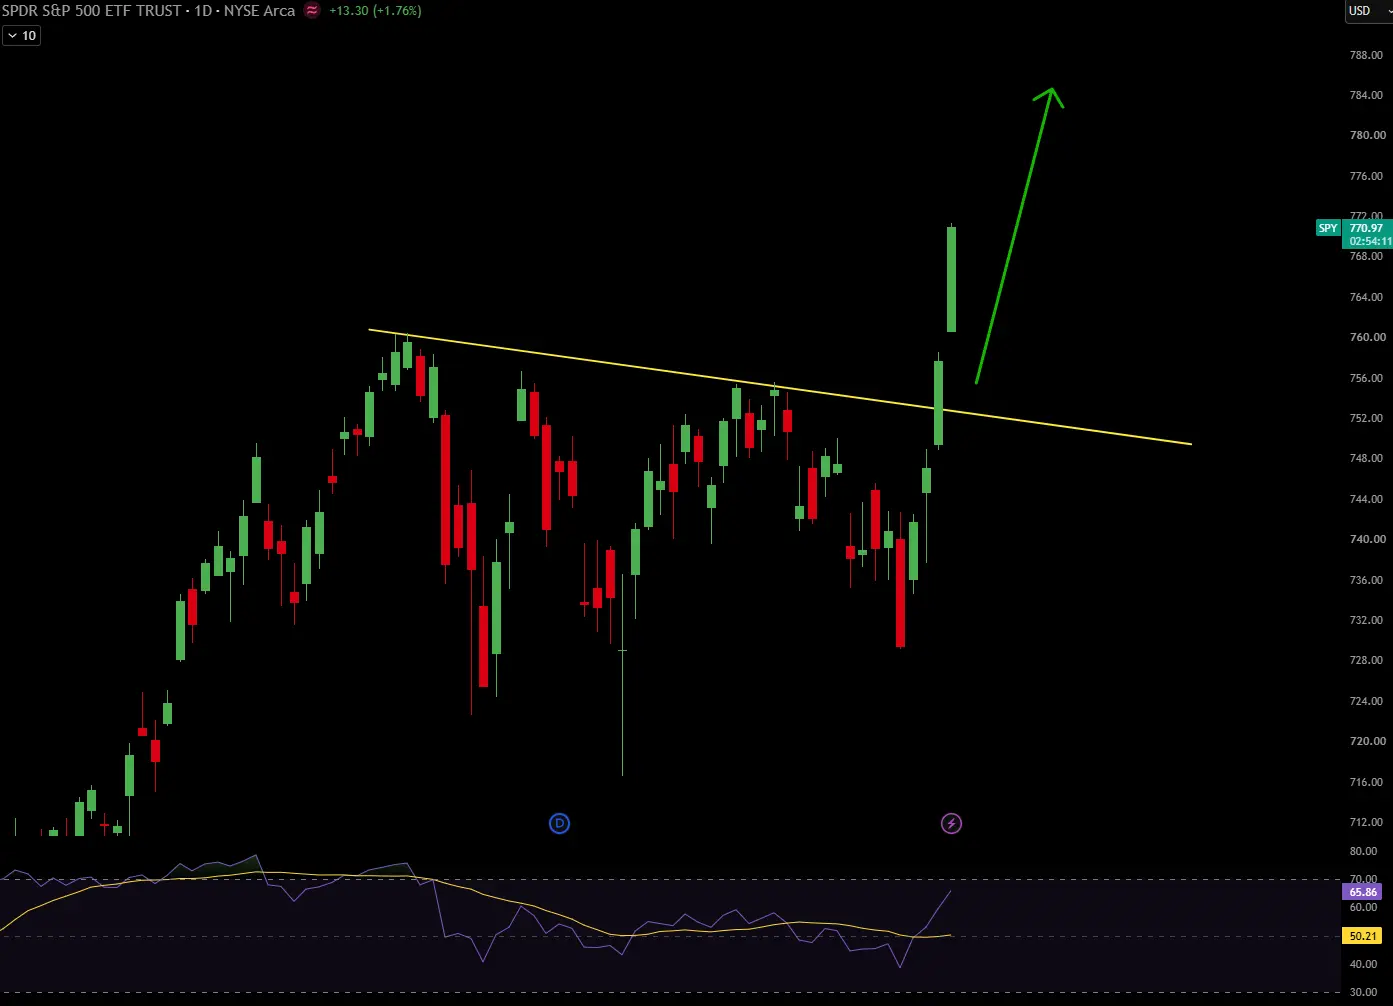
Task: Click the 724.00 price scale label
Action: click(x=1367, y=701)
